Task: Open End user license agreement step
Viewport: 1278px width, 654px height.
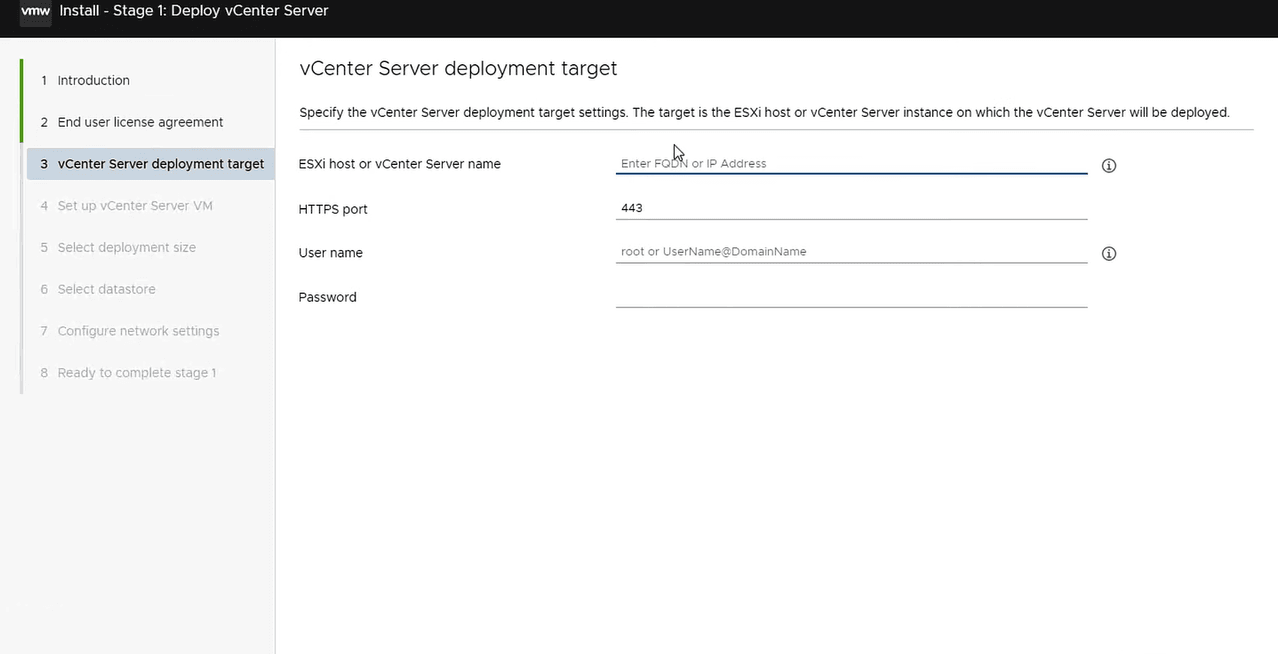Action: pos(140,122)
